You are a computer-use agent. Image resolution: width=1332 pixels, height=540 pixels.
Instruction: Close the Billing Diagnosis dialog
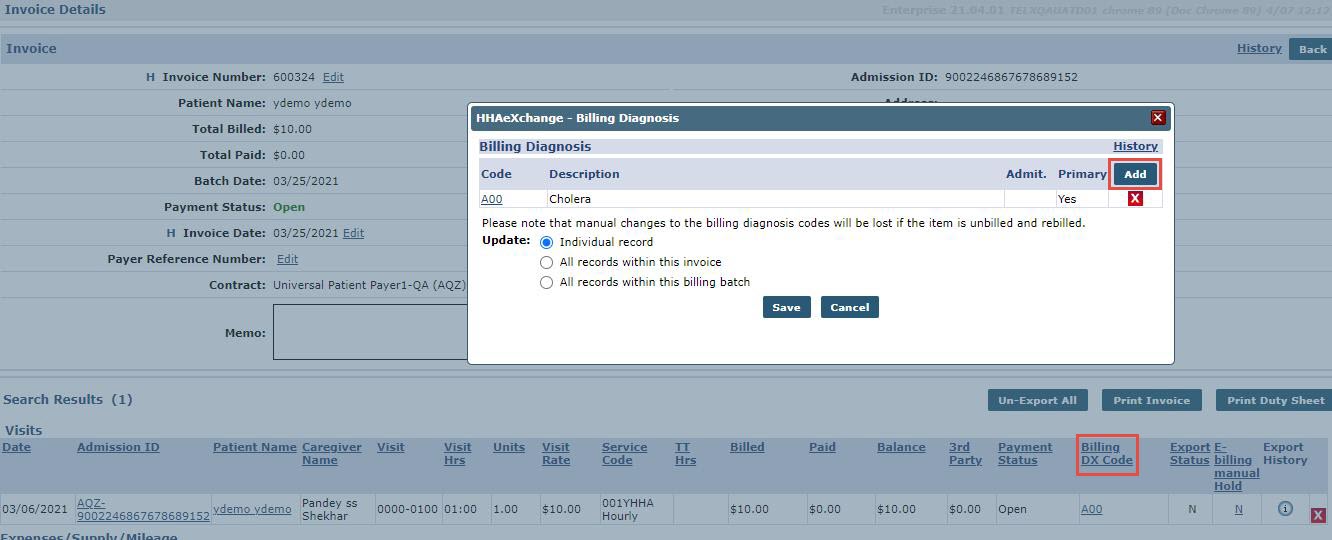coord(1158,118)
